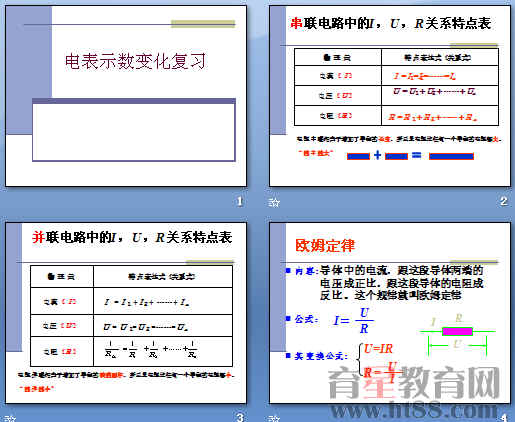Click the formula U=IR on slide 4
The height and width of the screenshot is (422, 515).
point(378,349)
